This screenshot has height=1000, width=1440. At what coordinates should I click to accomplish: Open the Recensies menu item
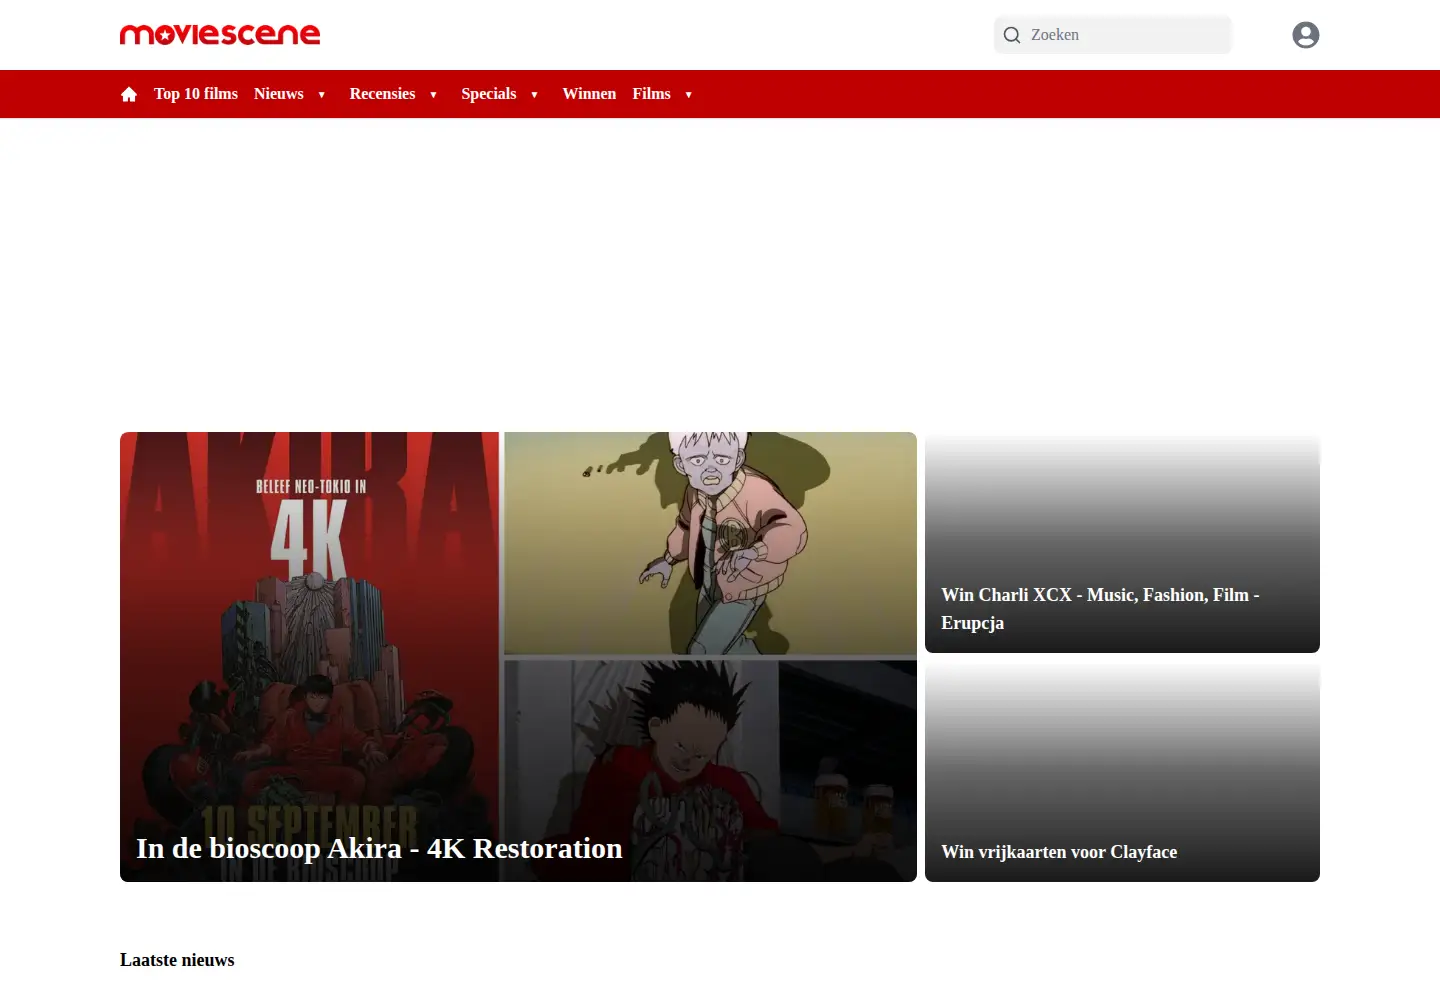[382, 94]
